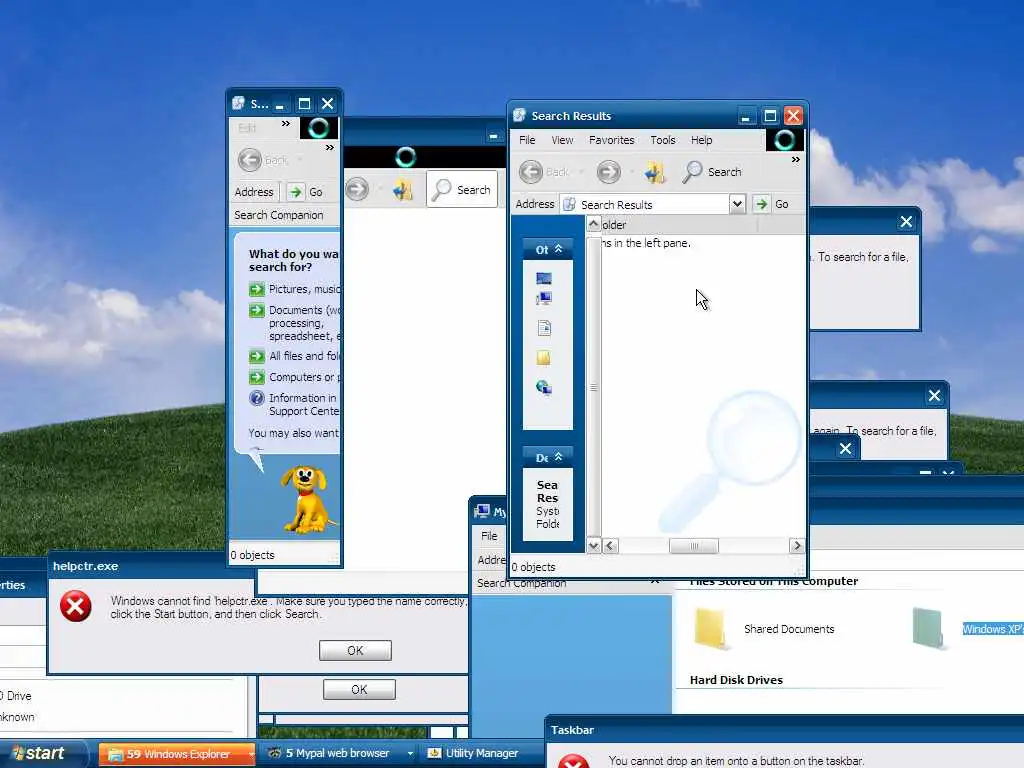Open Favorites menu in Search Results window
Screen dimensions: 1024x768
coord(611,140)
